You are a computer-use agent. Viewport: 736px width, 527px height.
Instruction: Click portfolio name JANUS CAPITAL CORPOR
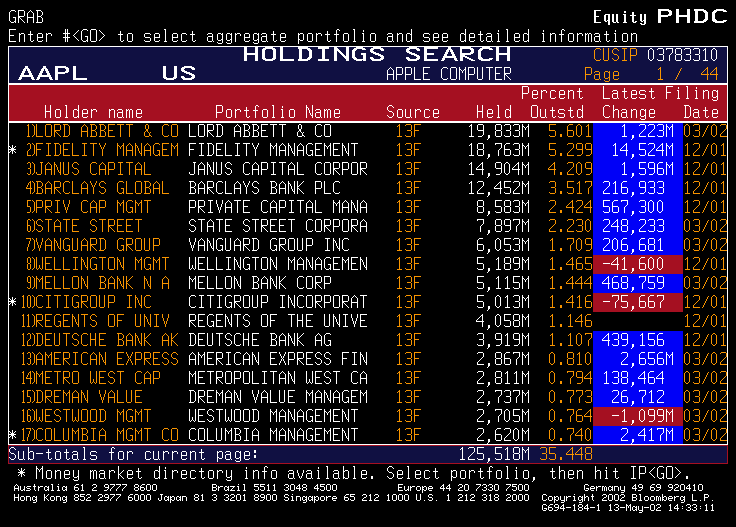pos(278,169)
